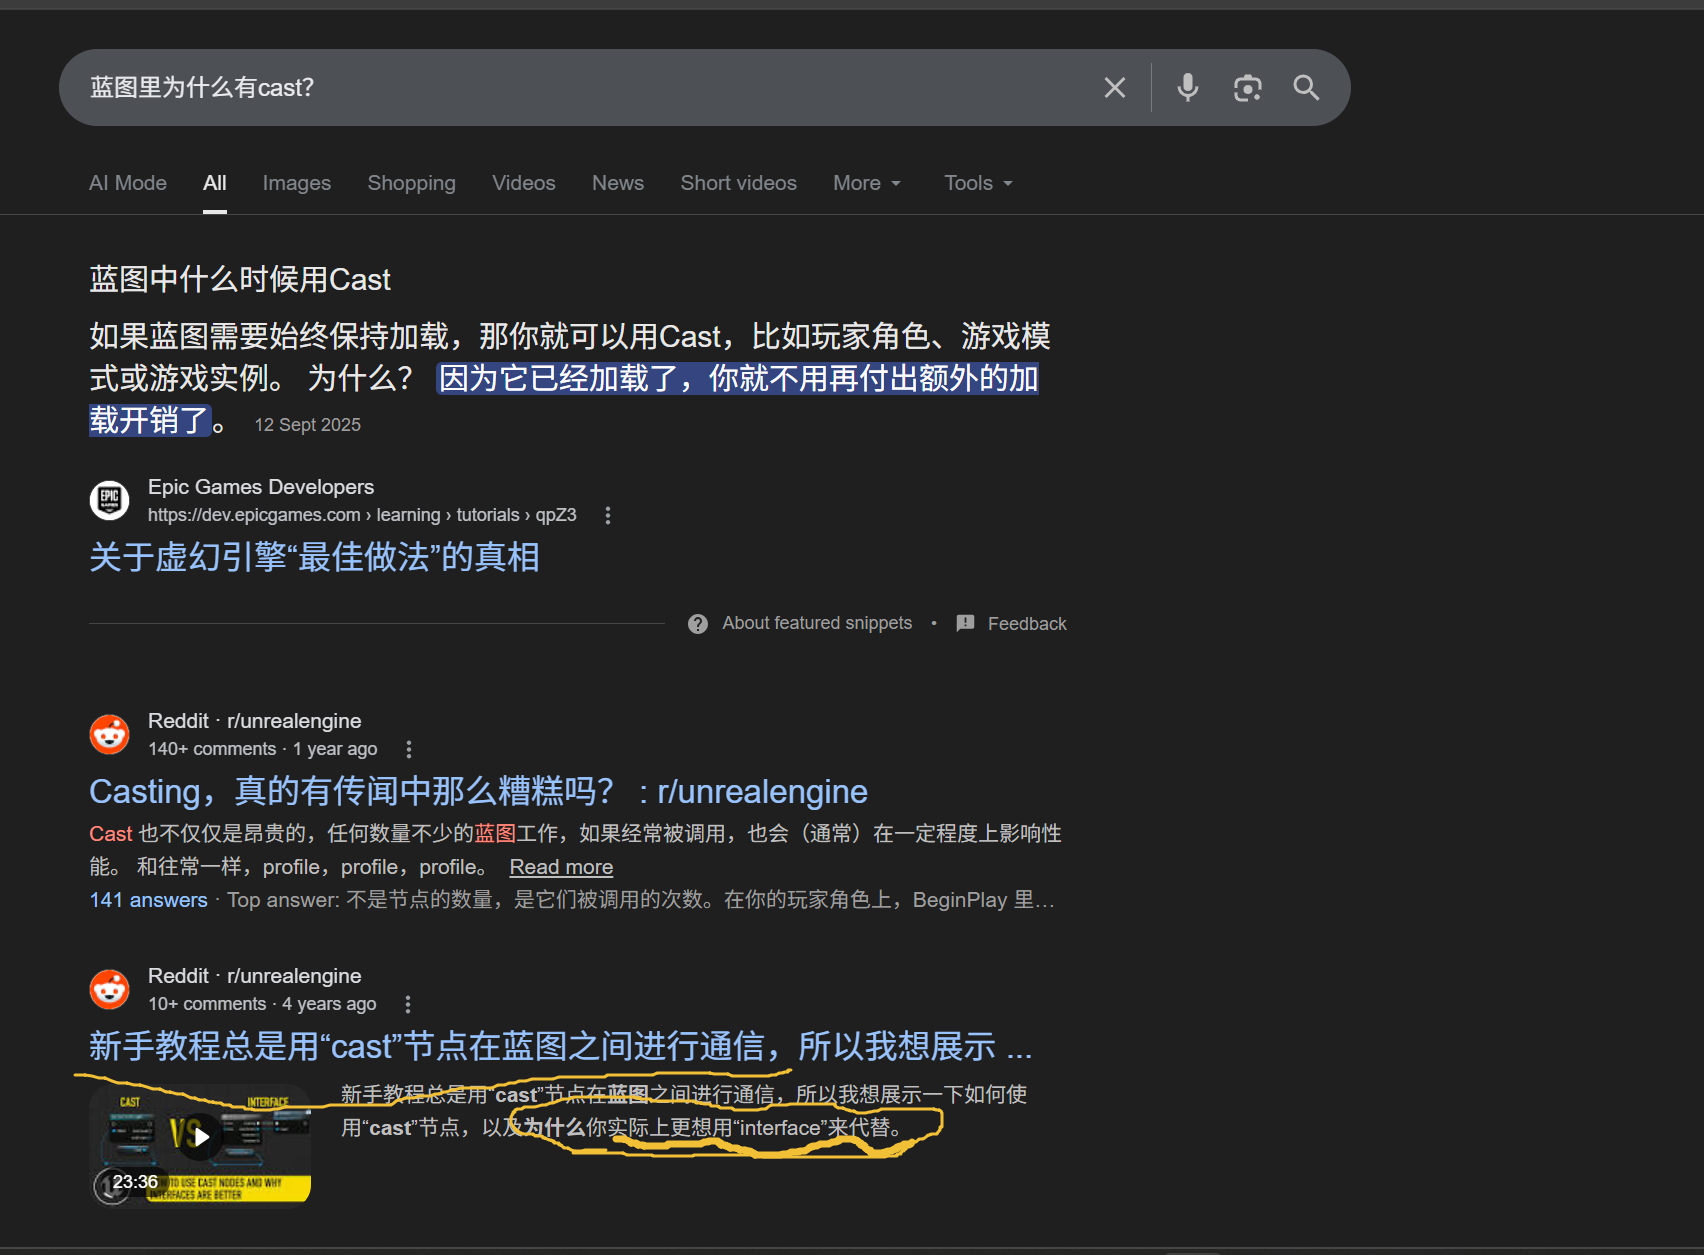Viewport: 1704px width, 1255px height.
Task: Submit search using the magnifying glass icon
Action: pyautogui.click(x=1306, y=88)
